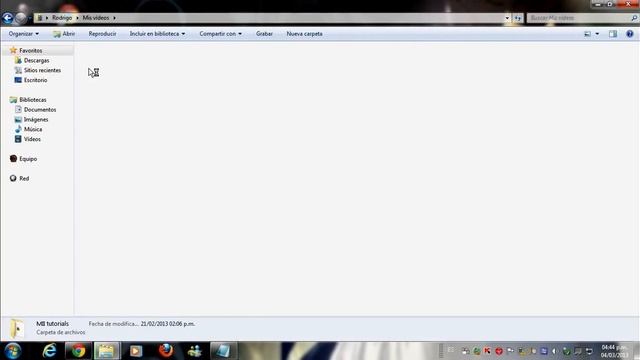
Task: Click the folder icon in the details pane
Action: tap(16, 329)
